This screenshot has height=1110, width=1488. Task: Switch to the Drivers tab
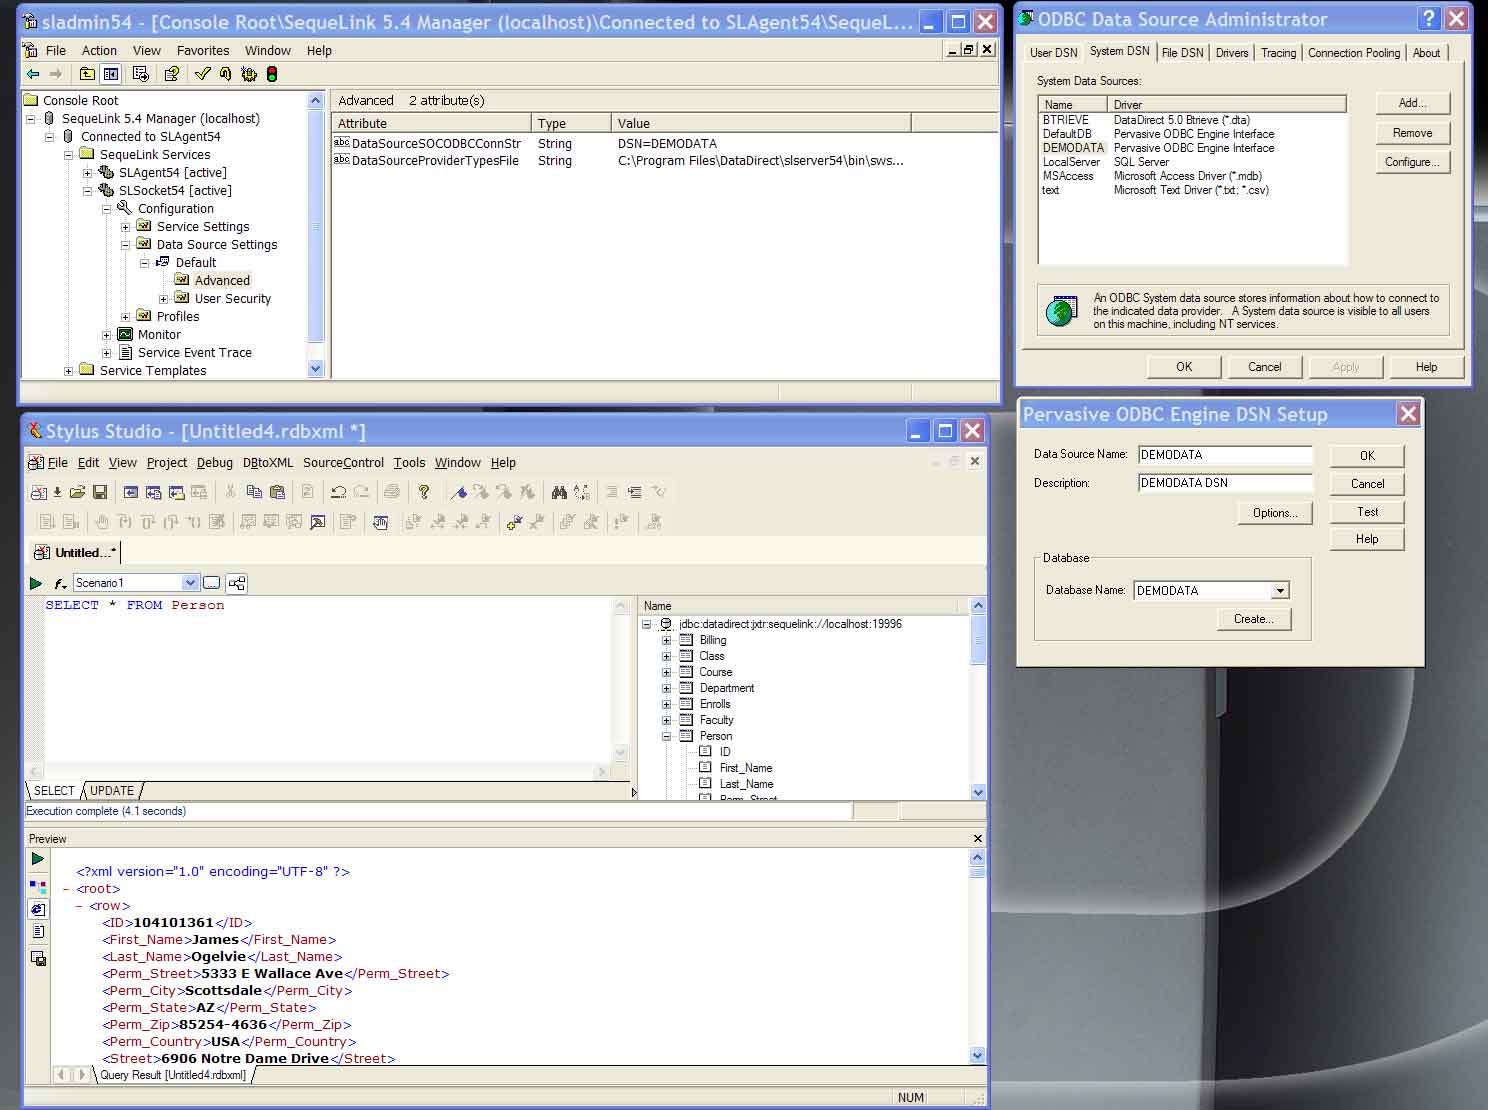[x=1231, y=53]
